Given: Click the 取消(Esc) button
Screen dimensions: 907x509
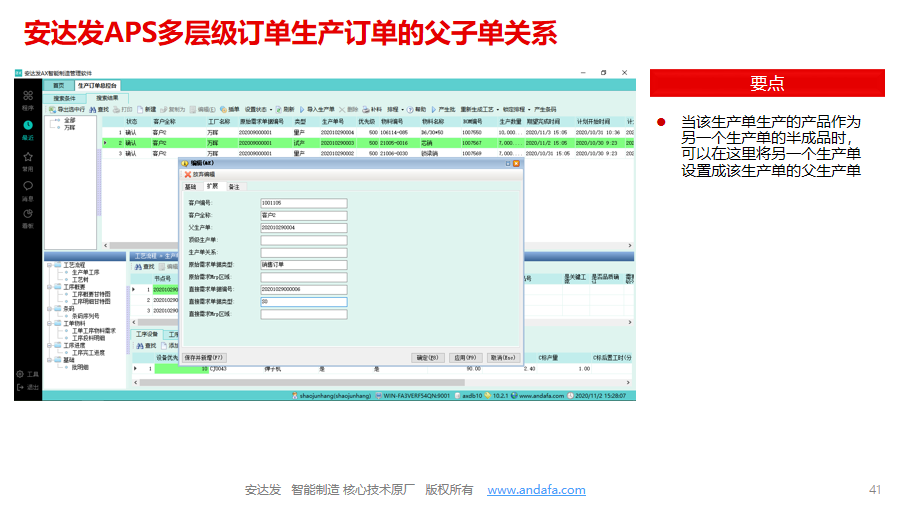Looking at the screenshot, I should 503,358.
